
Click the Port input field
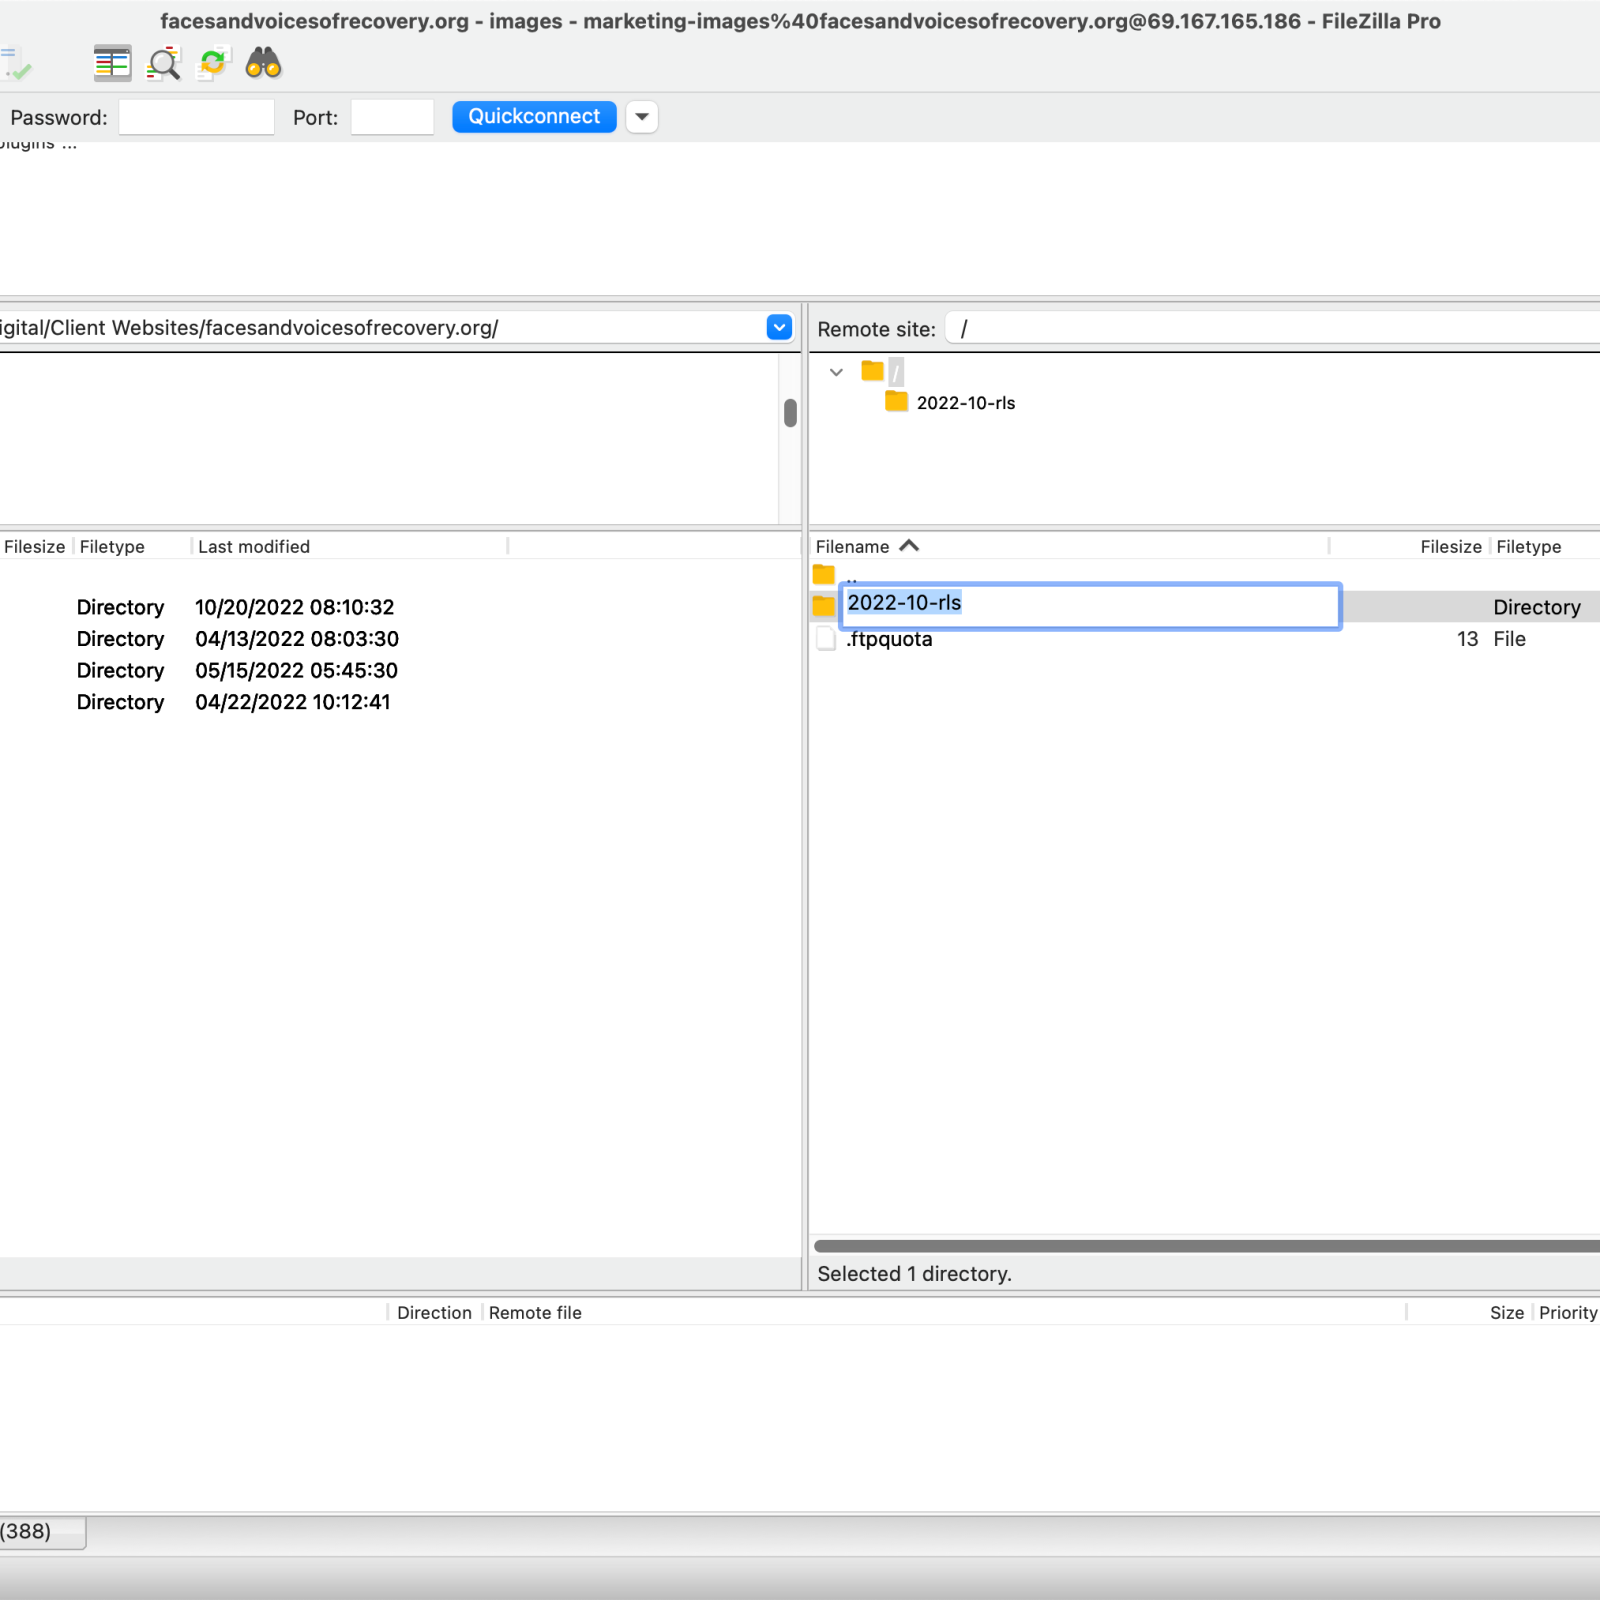click(x=392, y=117)
